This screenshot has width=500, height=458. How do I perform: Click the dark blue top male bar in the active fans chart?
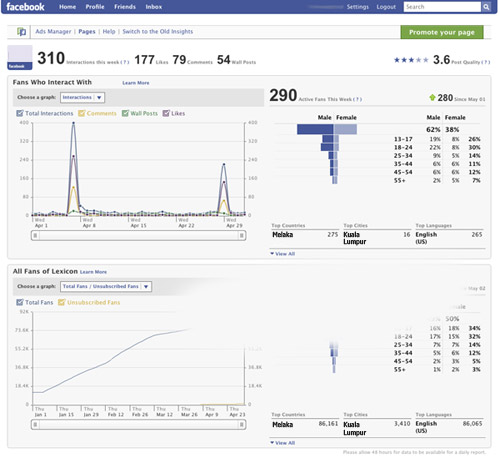coord(315,129)
